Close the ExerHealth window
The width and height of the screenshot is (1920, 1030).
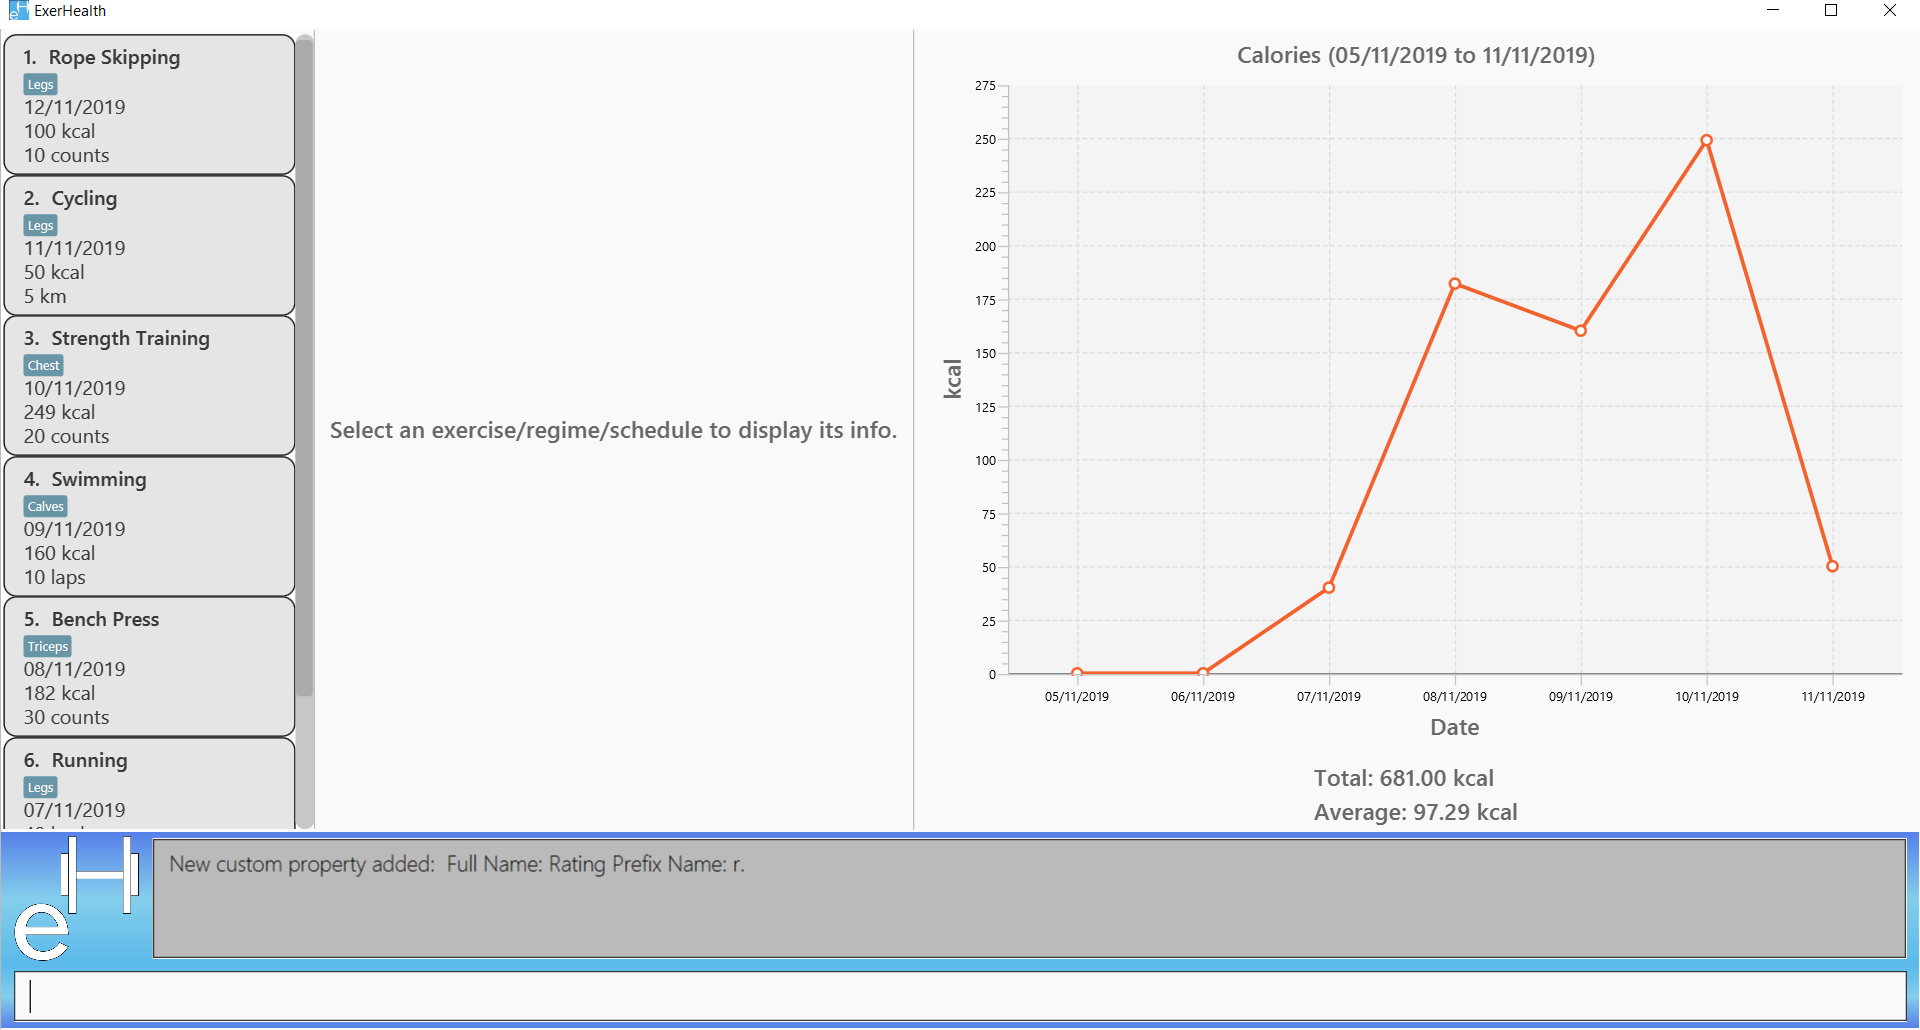(1889, 11)
